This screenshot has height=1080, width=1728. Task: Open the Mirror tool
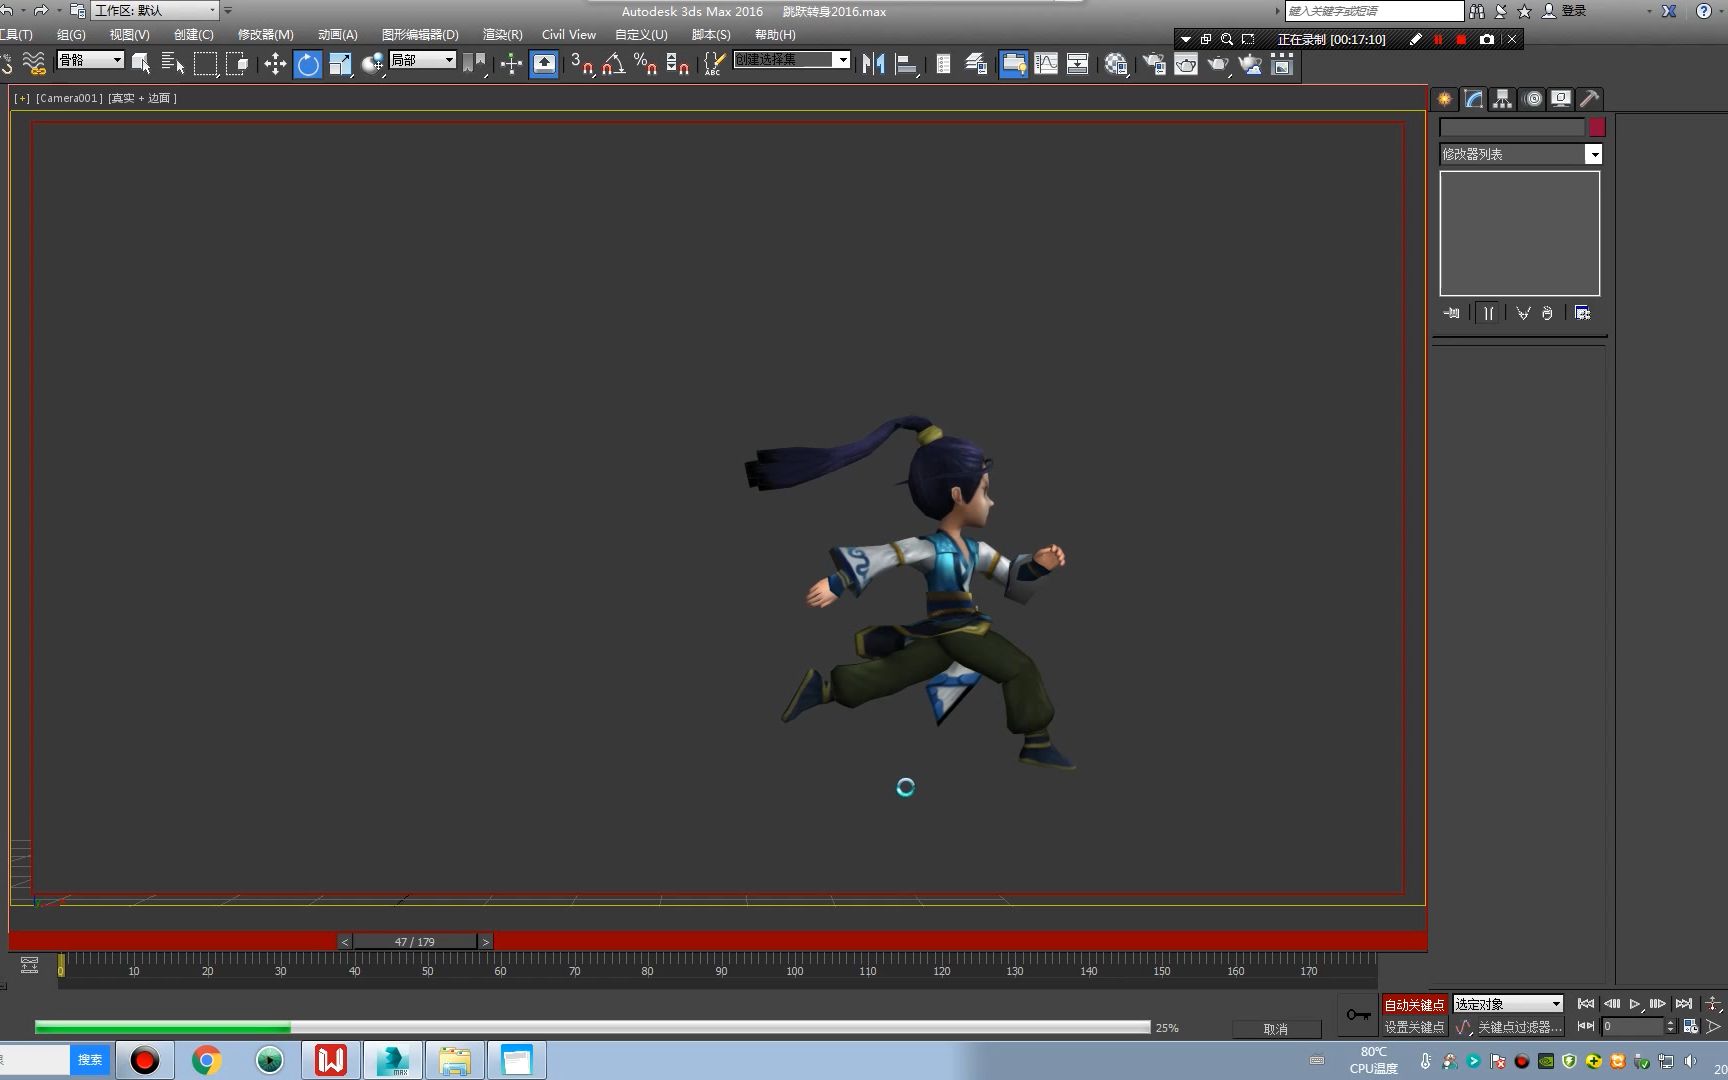[x=873, y=65]
